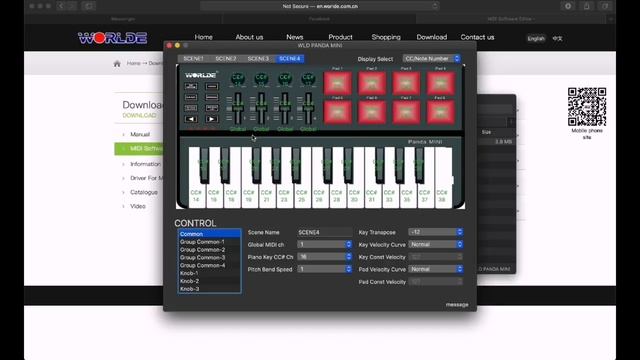Click the disabled Pad Const Velocity dropdown
This screenshot has width=640, height=360.
pos(436,282)
